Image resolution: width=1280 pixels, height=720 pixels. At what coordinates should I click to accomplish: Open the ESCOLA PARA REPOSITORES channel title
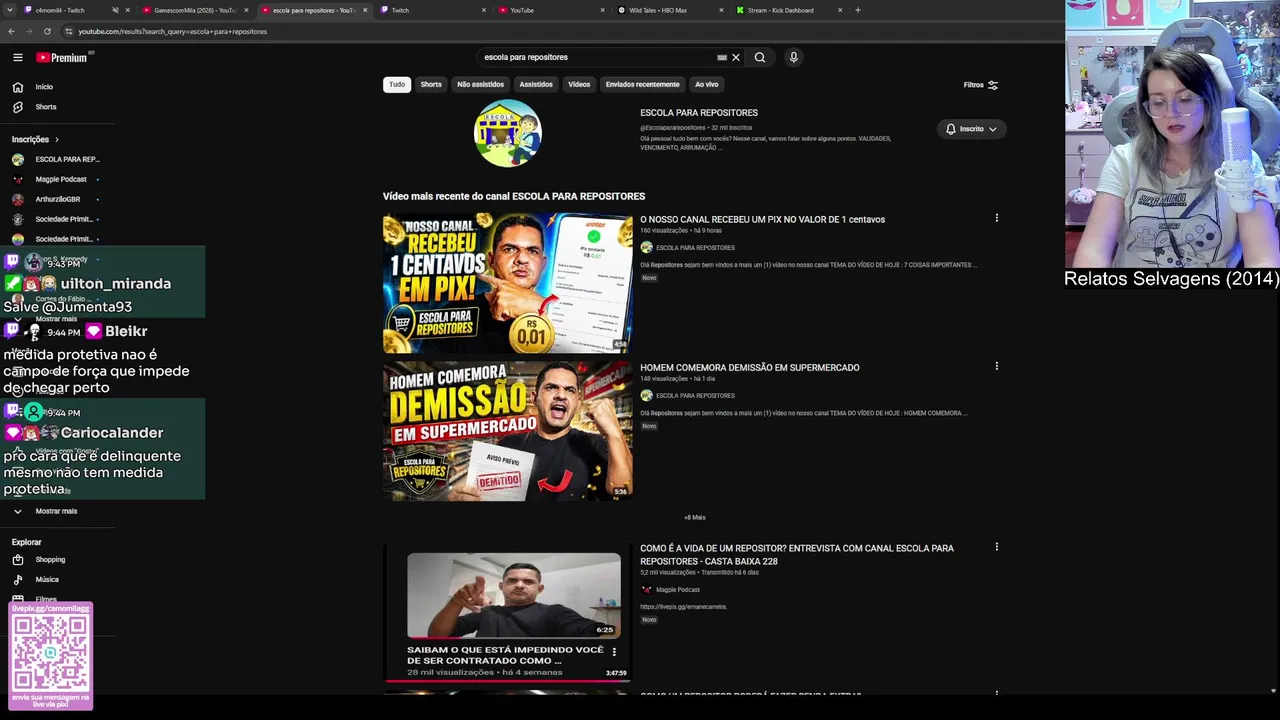coord(699,113)
